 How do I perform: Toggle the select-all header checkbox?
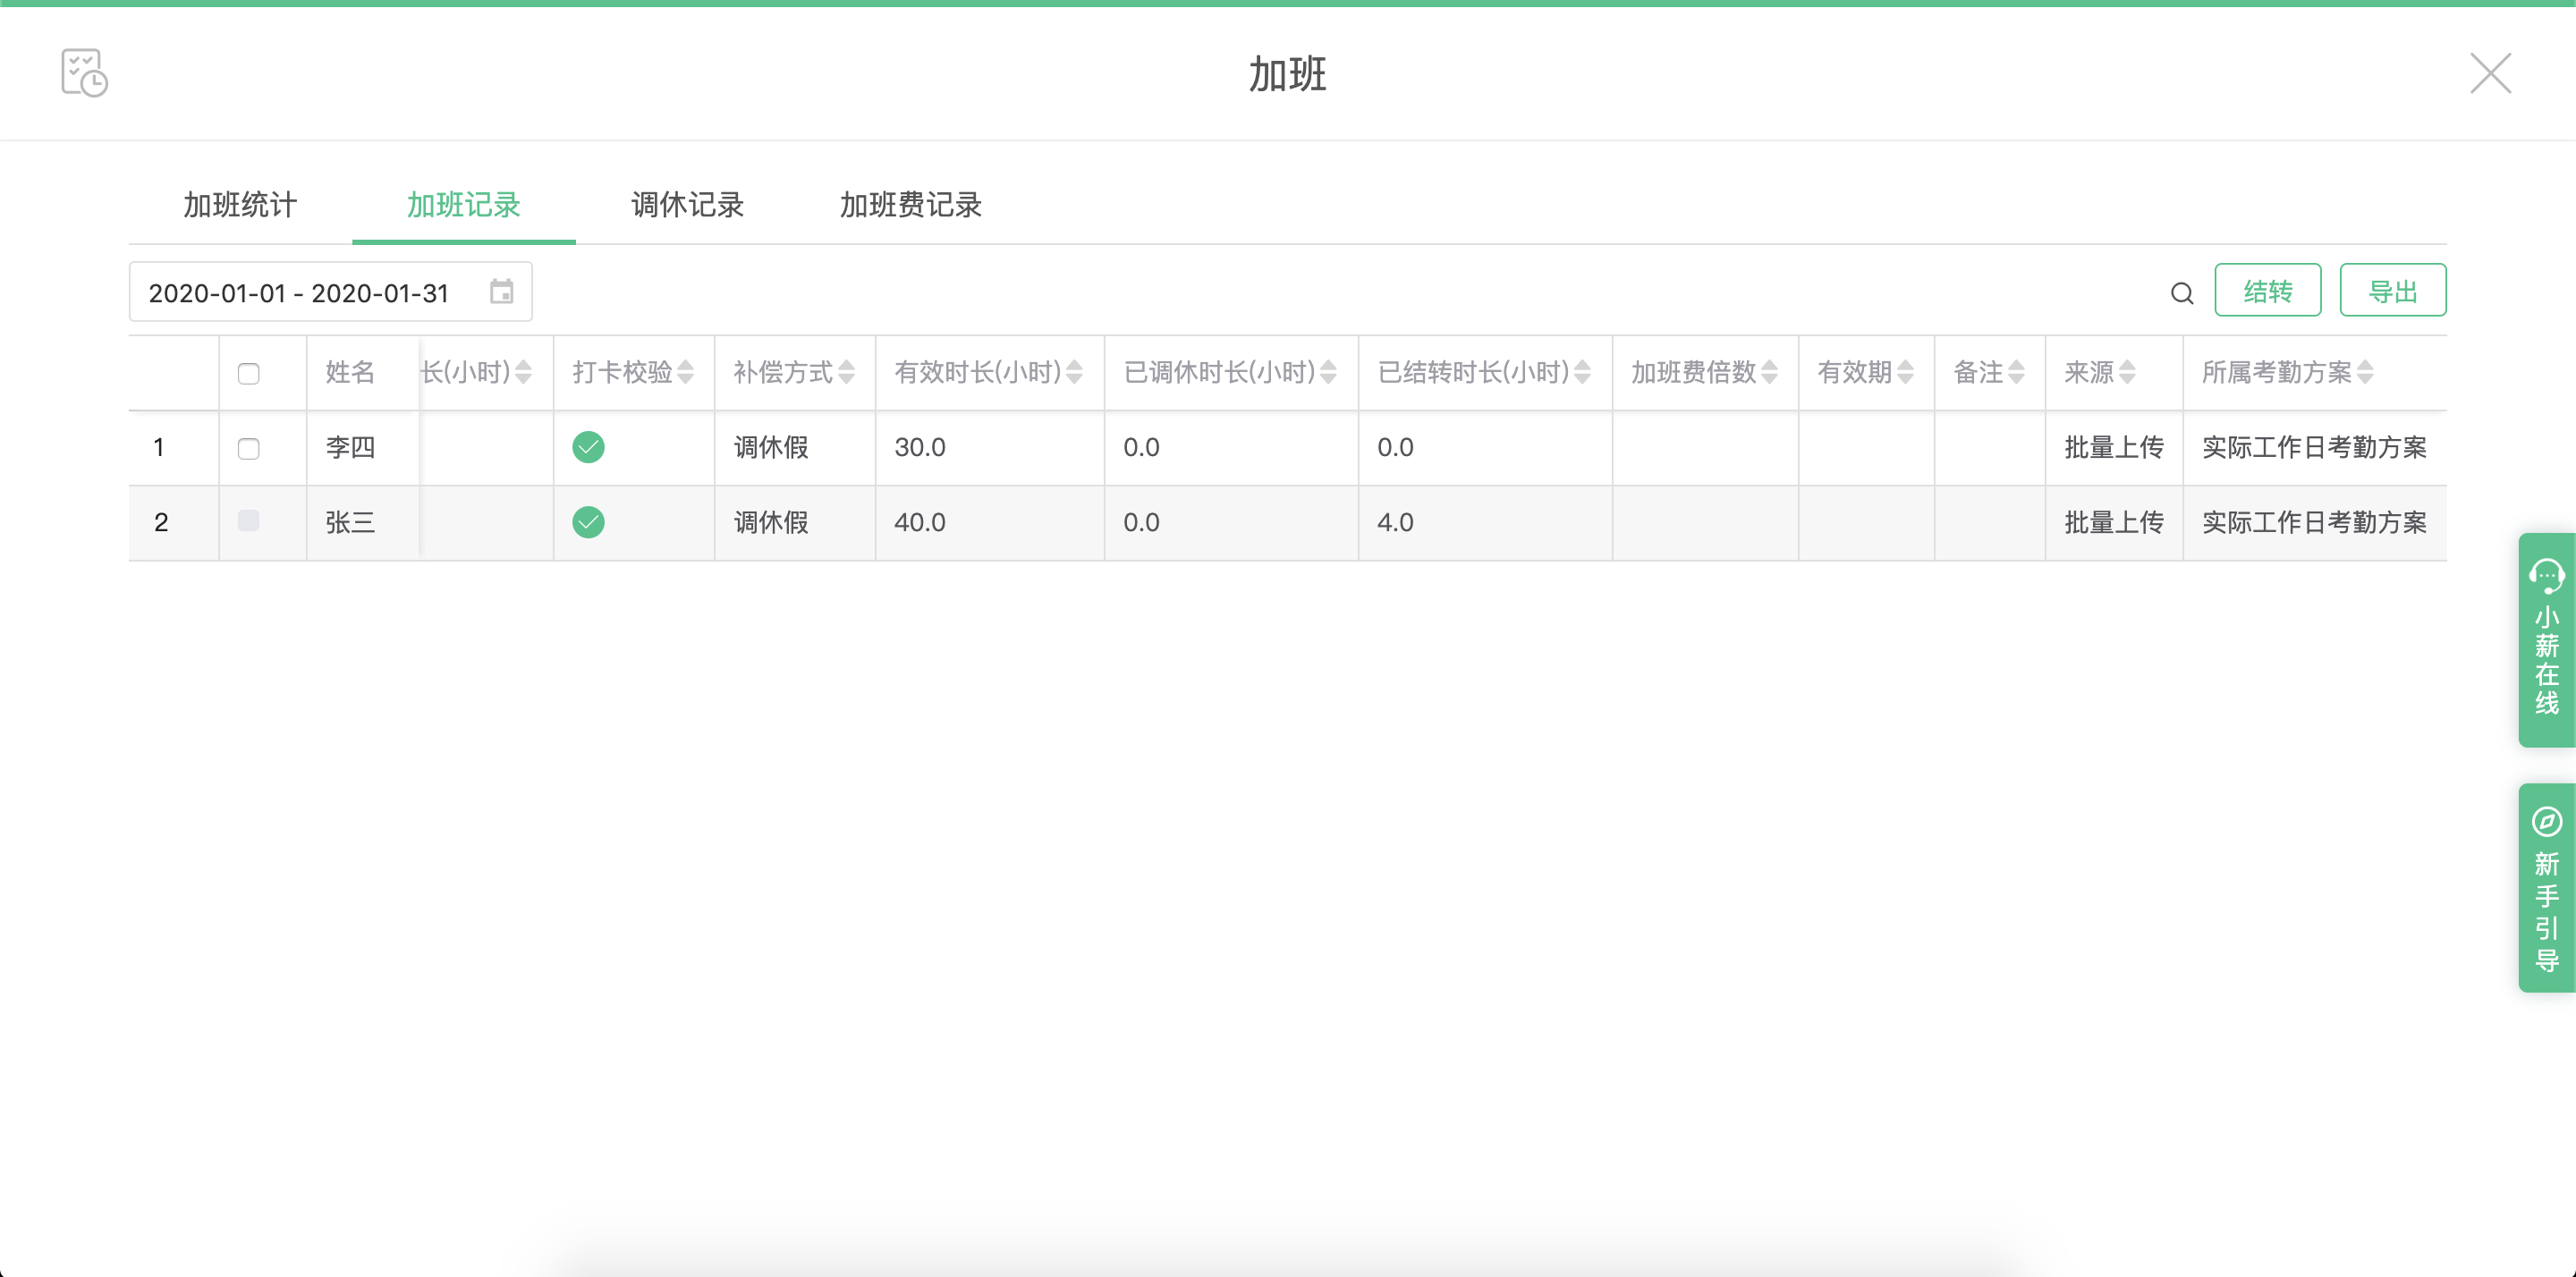pos(249,374)
